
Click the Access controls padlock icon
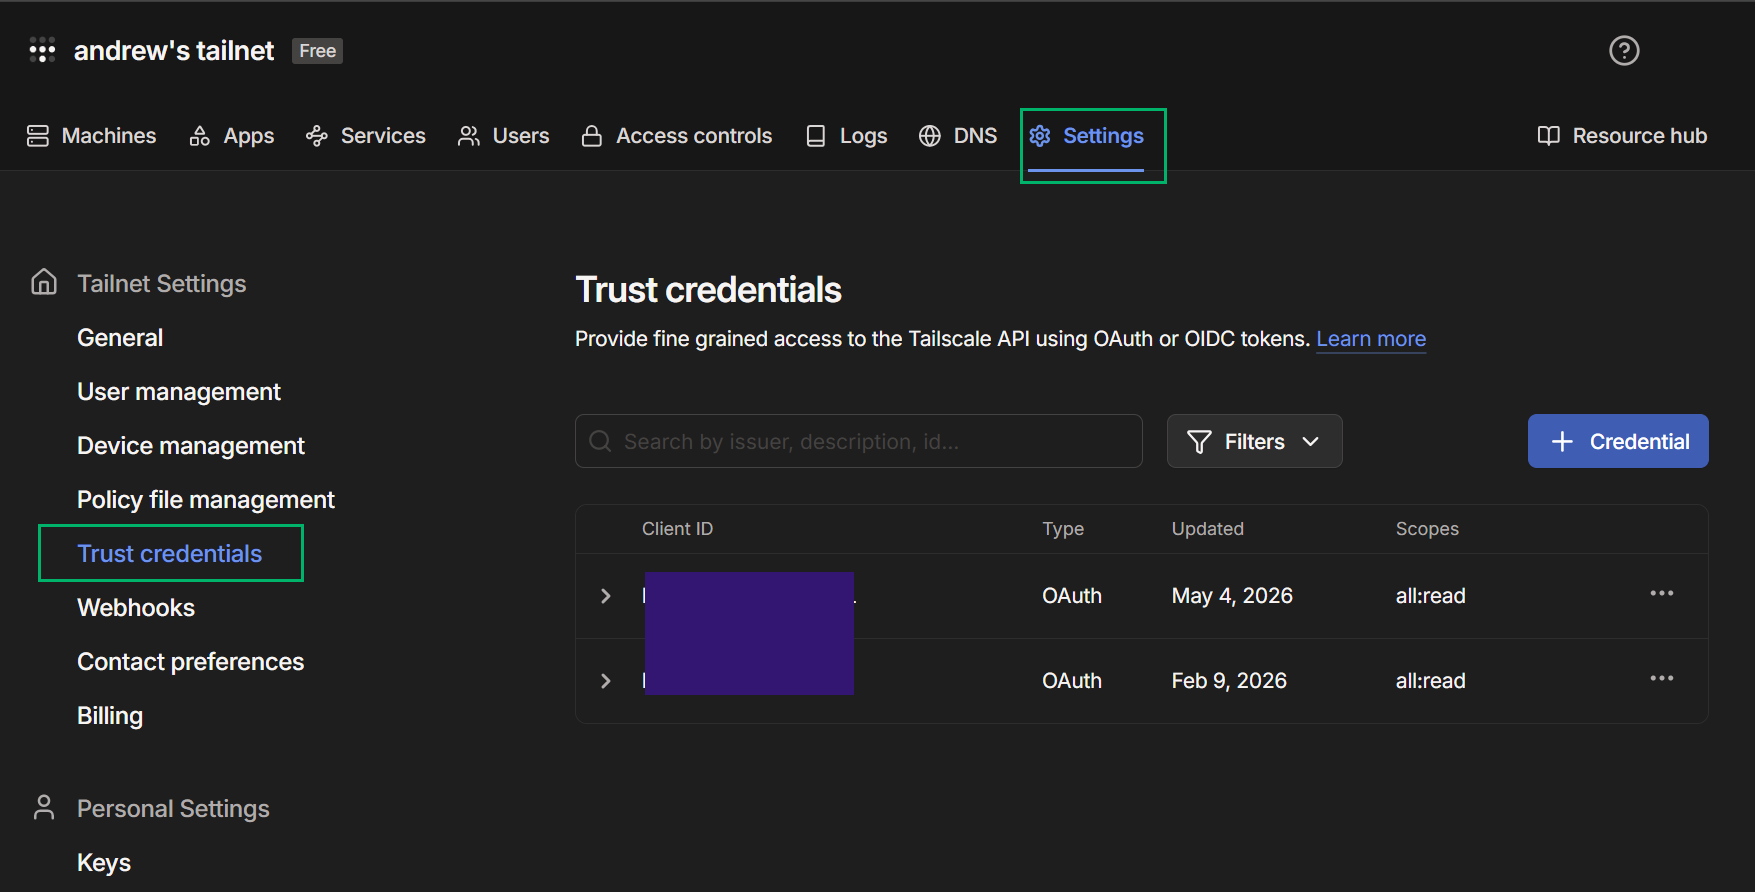pyautogui.click(x=592, y=136)
